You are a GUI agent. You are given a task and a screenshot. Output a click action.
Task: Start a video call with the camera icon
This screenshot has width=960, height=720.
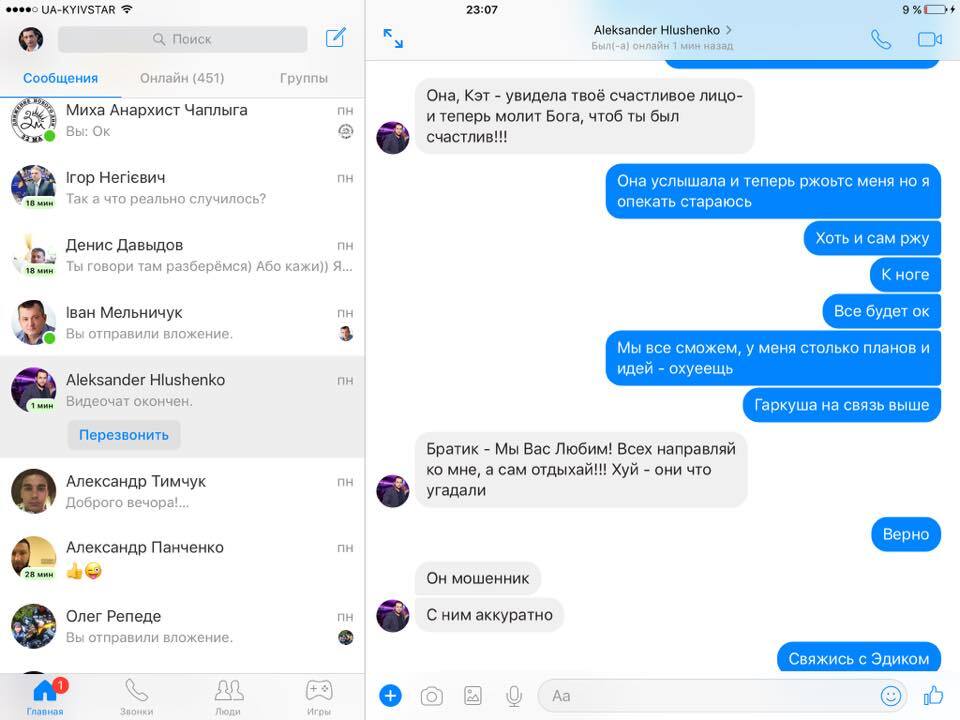click(929, 39)
